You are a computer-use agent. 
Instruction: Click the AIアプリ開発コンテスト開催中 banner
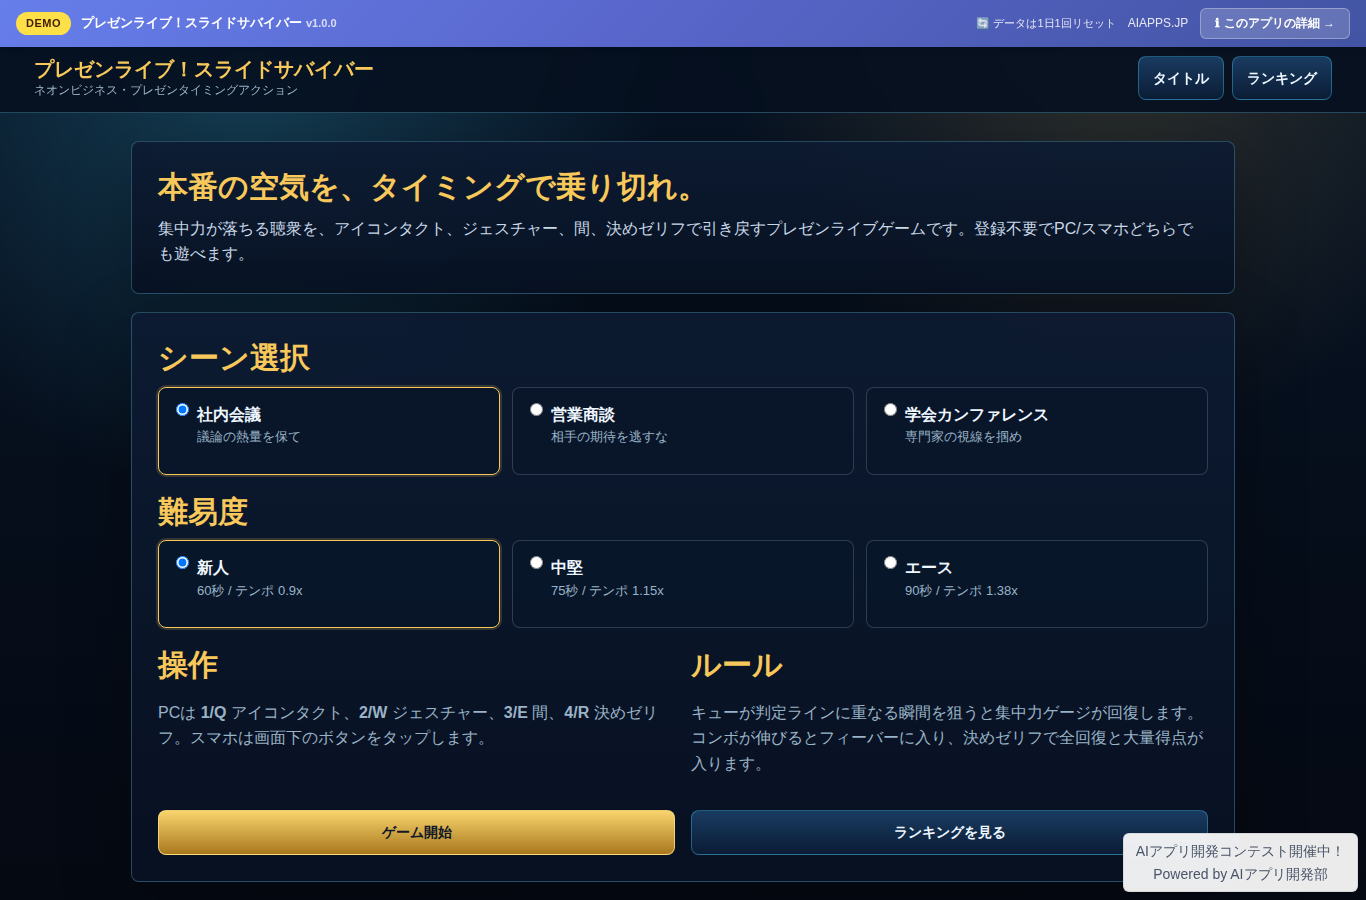pos(1240,851)
